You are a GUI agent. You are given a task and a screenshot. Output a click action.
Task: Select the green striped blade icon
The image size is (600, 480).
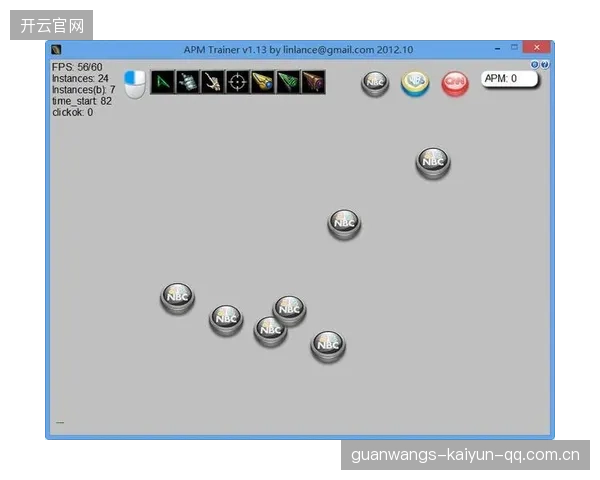[288, 82]
